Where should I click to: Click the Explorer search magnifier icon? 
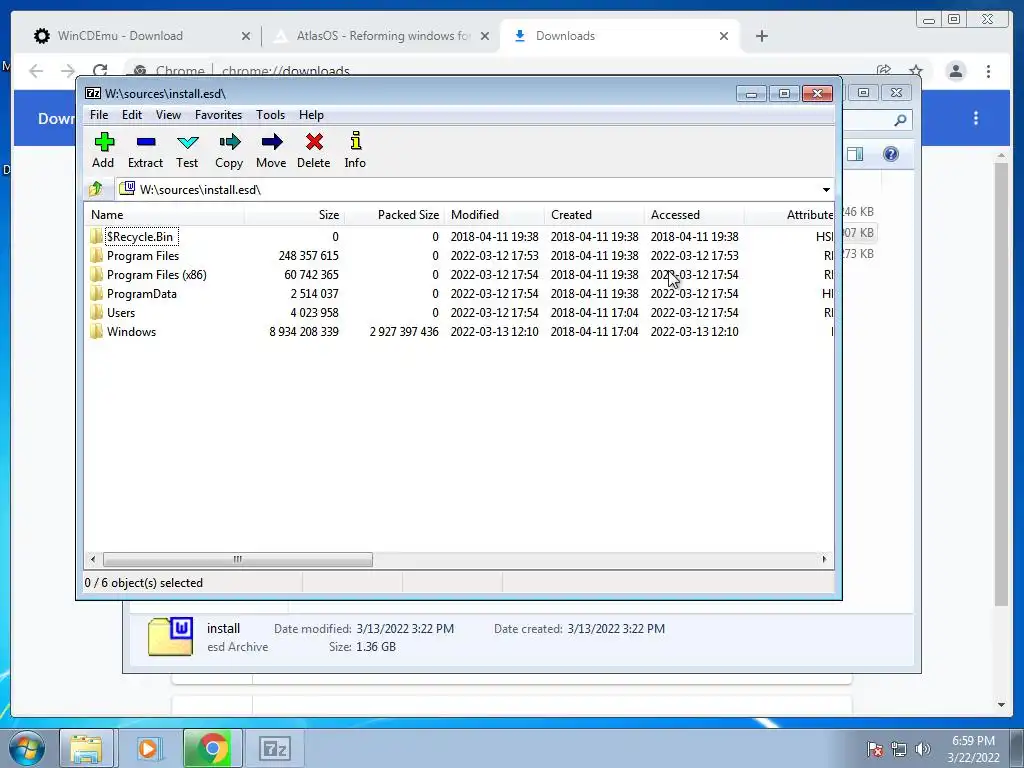(x=900, y=120)
